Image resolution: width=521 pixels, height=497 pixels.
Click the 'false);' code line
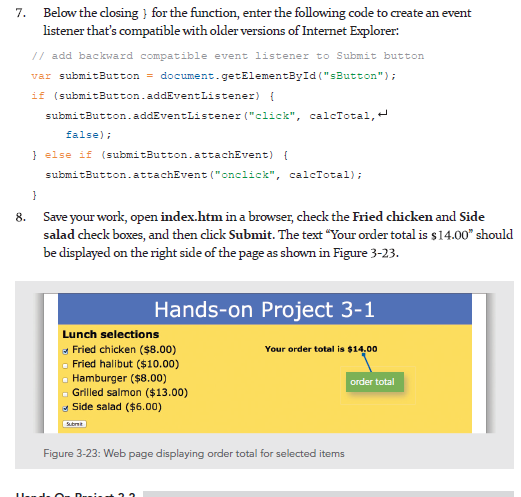(88, 135)
